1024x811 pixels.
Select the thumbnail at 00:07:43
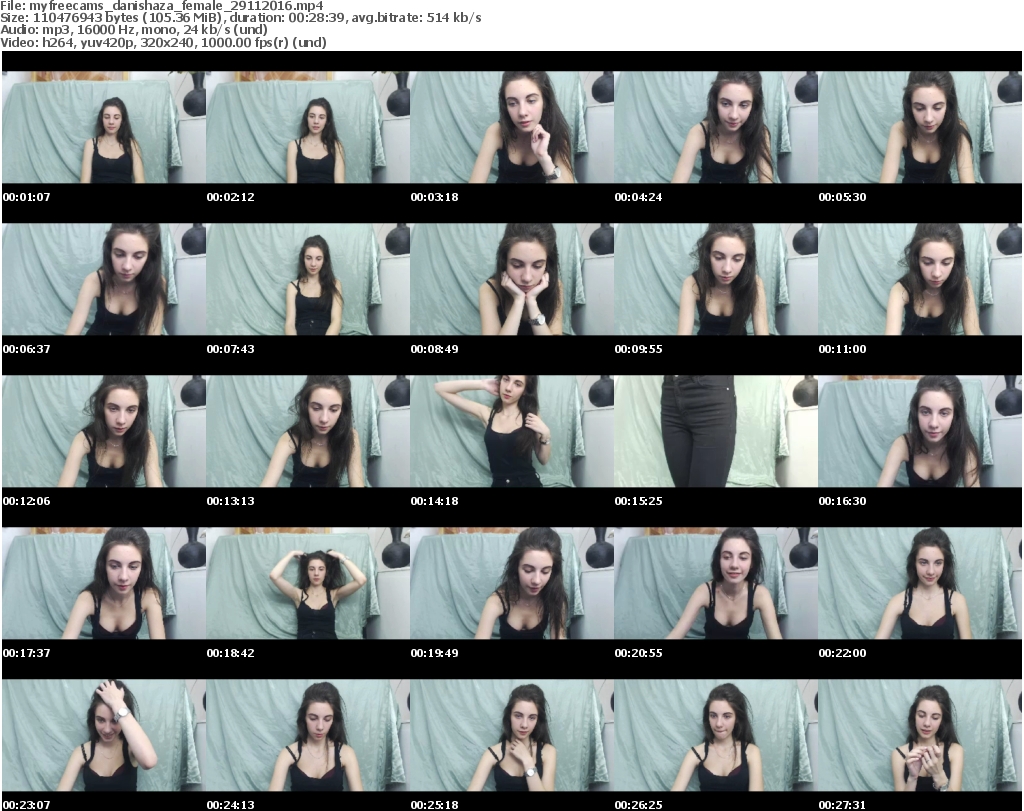point(307,279)
